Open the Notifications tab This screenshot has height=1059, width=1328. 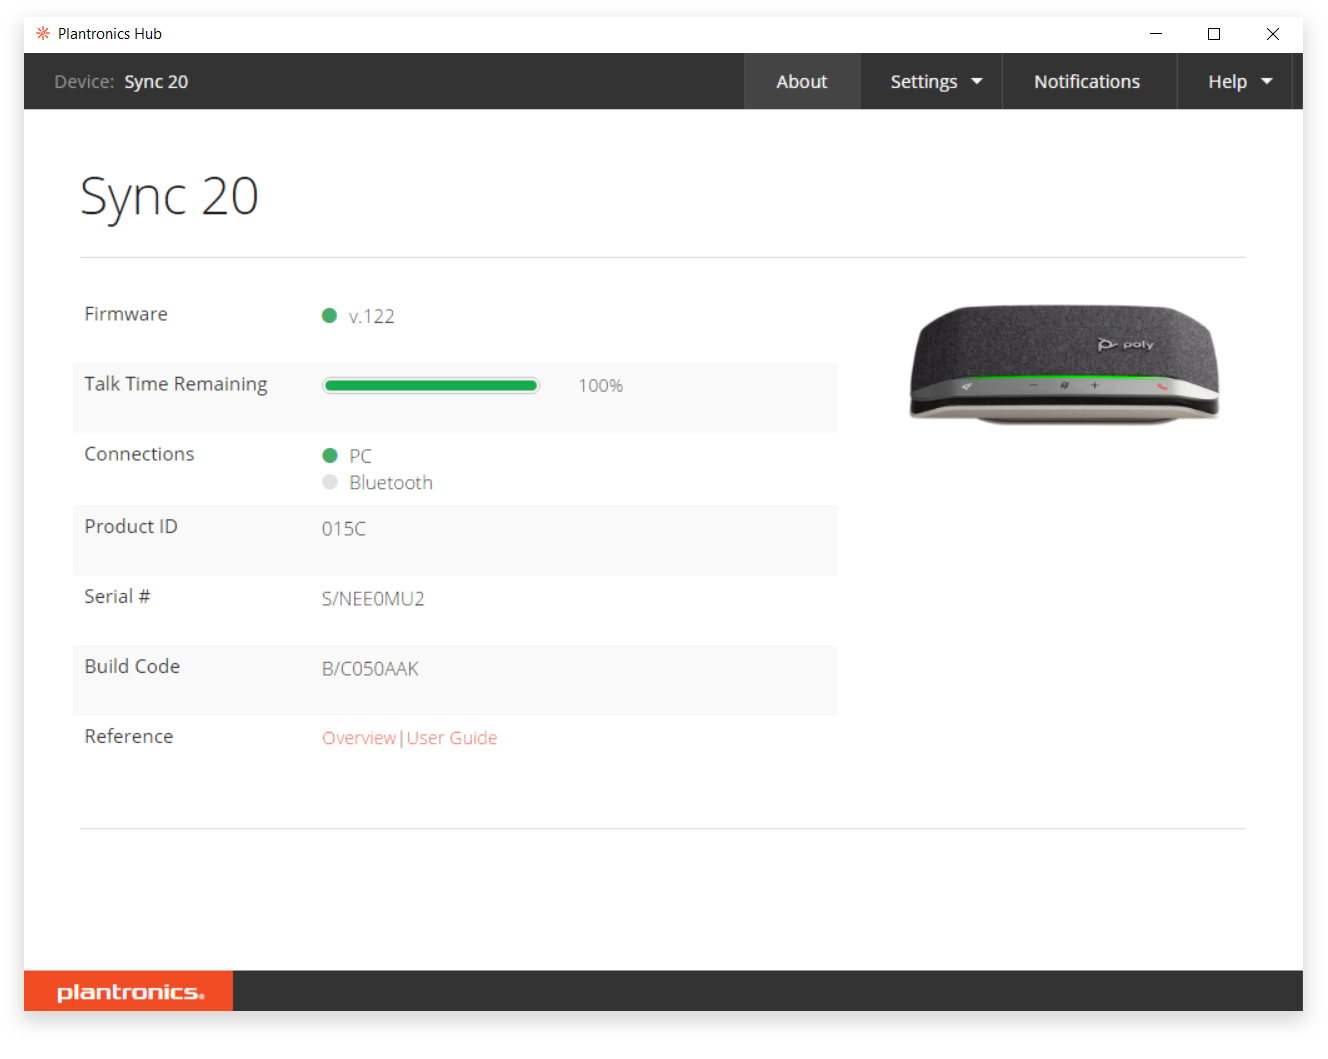pyautogui.click(x=1087, y=82)
